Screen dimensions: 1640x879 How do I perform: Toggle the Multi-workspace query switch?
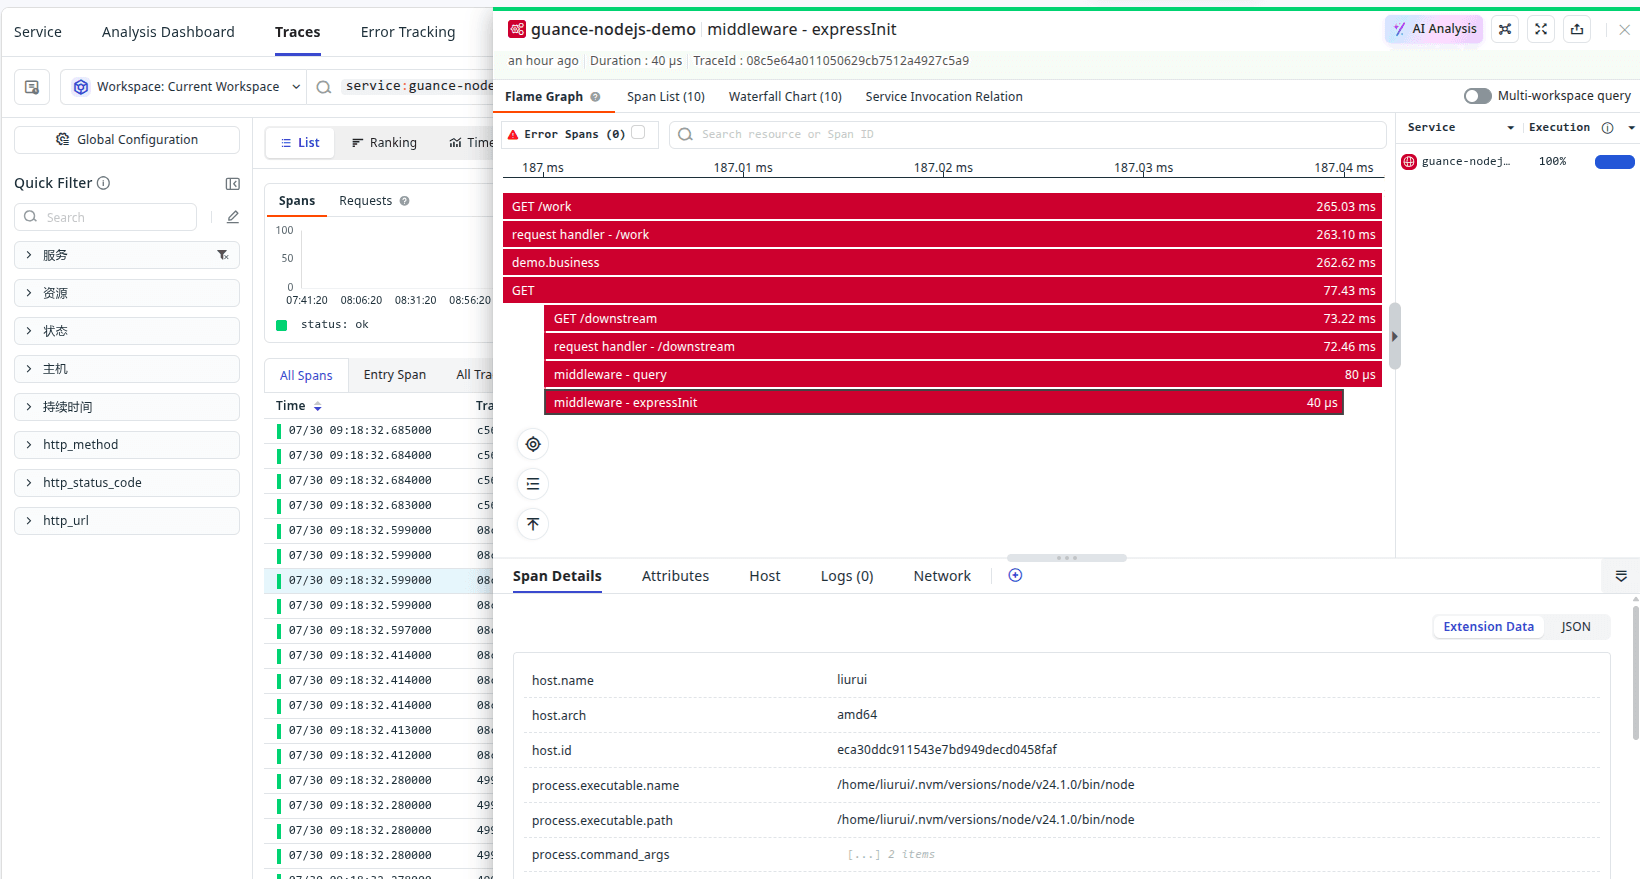pos(1477,96)
